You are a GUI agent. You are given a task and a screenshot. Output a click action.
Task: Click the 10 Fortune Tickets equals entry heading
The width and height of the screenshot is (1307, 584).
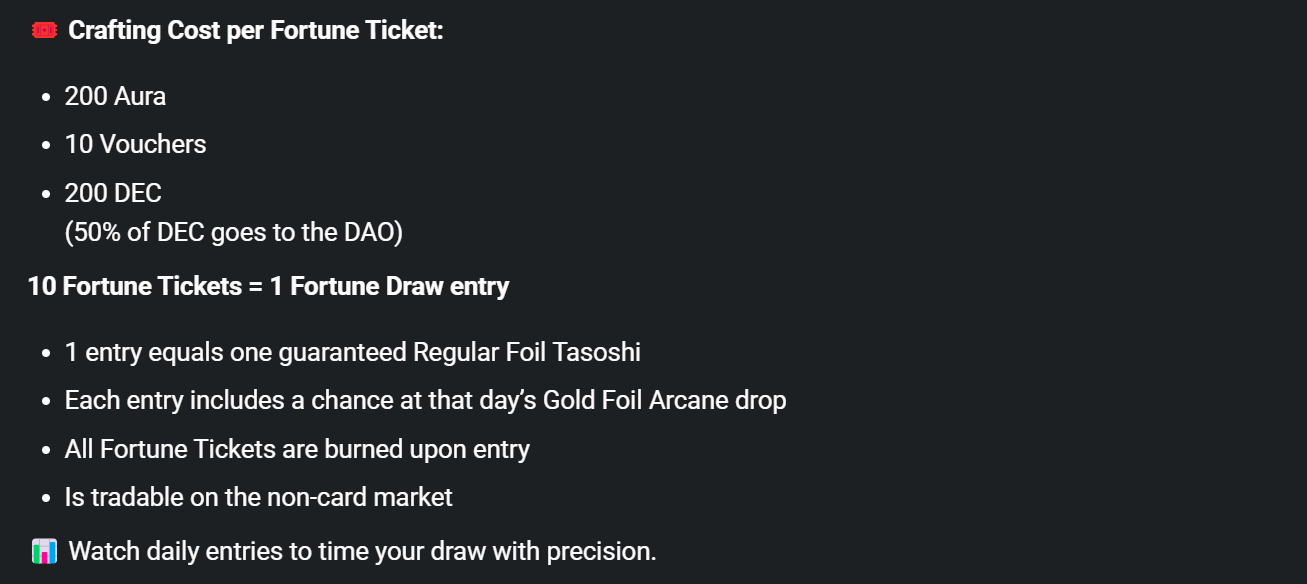[x=269, y=286]
